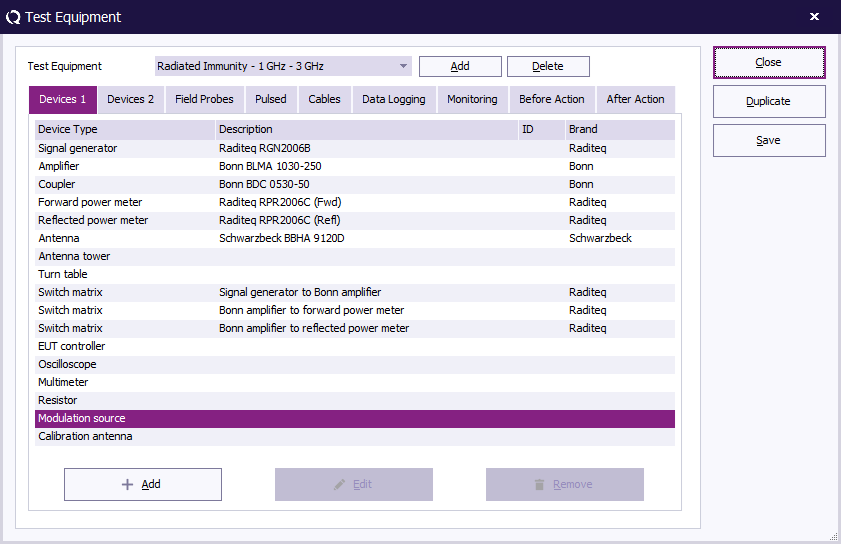Select the Before Action tab
The width and height of the screenshot is (841, 544).
(552, 99)
